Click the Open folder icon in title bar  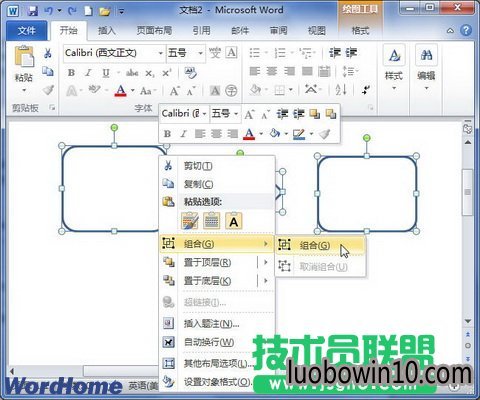click(105, 11)
